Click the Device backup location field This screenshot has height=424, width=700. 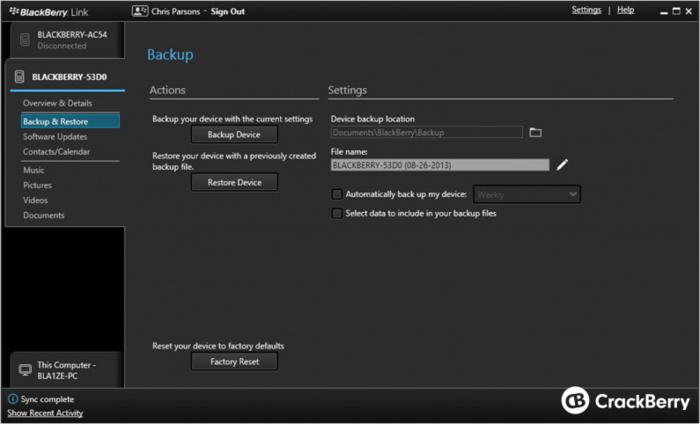point(426,133)
